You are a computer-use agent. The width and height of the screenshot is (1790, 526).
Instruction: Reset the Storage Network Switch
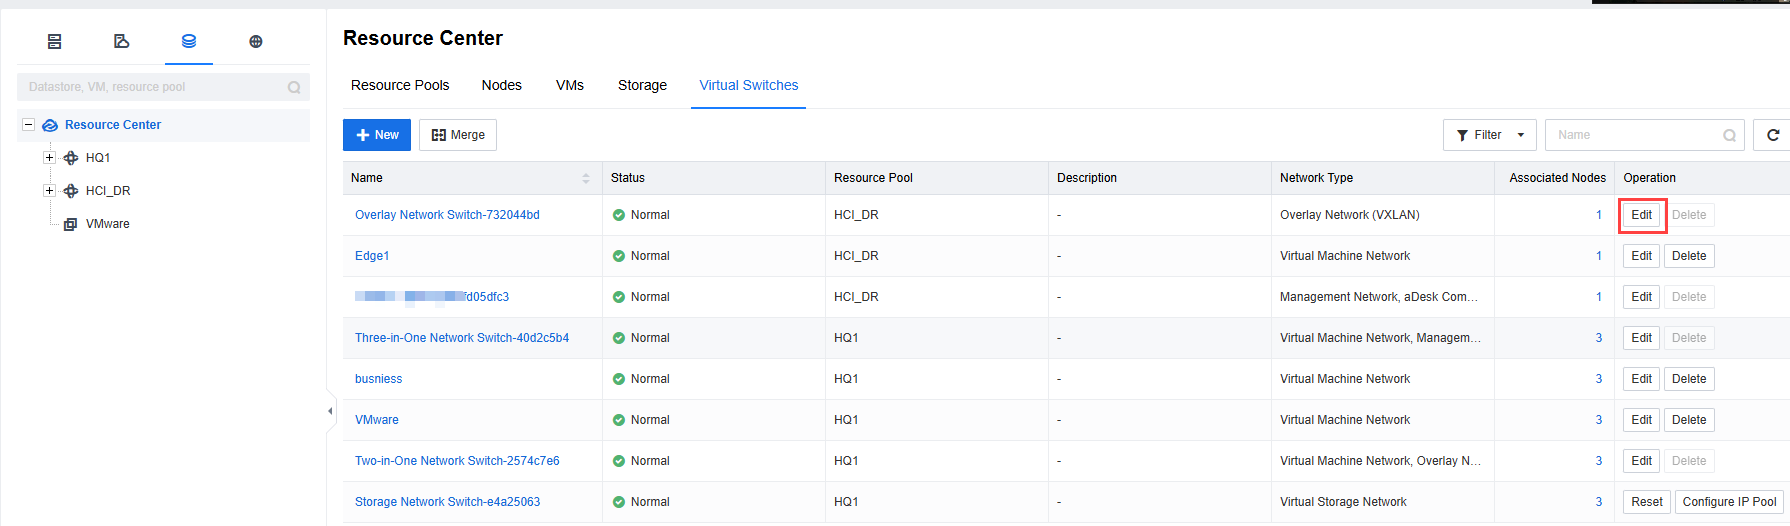(1647, 502)
